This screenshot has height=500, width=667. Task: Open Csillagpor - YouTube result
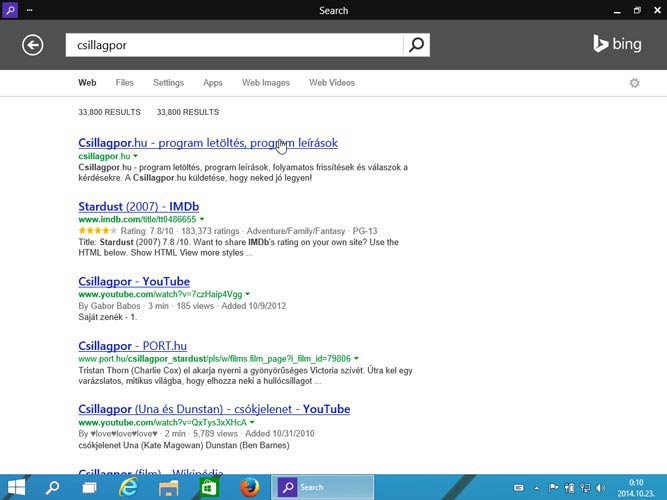[134, 281]
